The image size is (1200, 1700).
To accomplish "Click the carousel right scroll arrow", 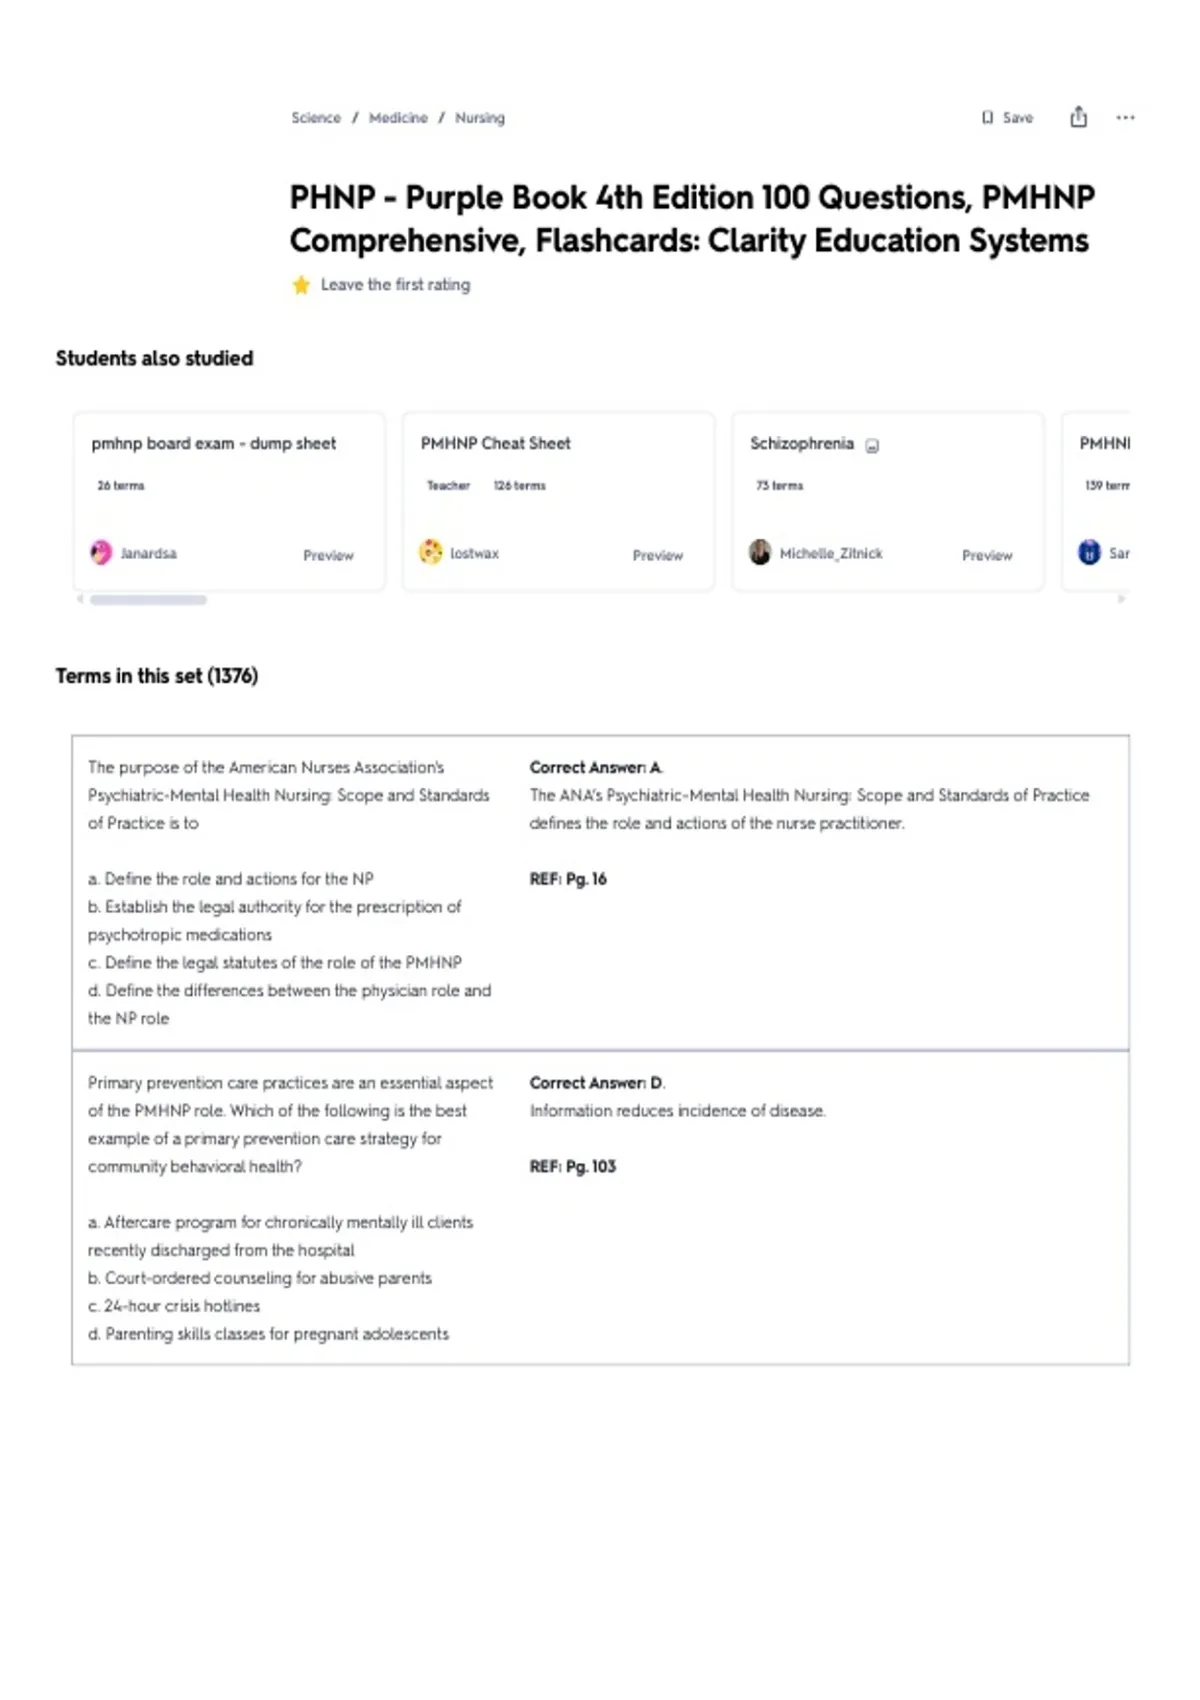I will tap(1121, 600).
